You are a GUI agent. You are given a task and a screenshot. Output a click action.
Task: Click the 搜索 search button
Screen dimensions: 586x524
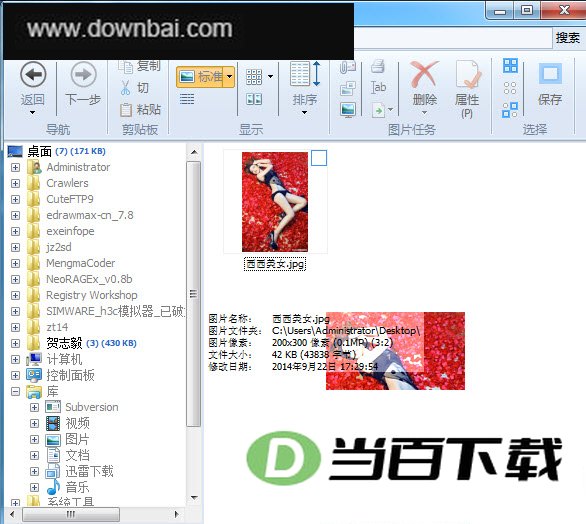click(567, 38)
